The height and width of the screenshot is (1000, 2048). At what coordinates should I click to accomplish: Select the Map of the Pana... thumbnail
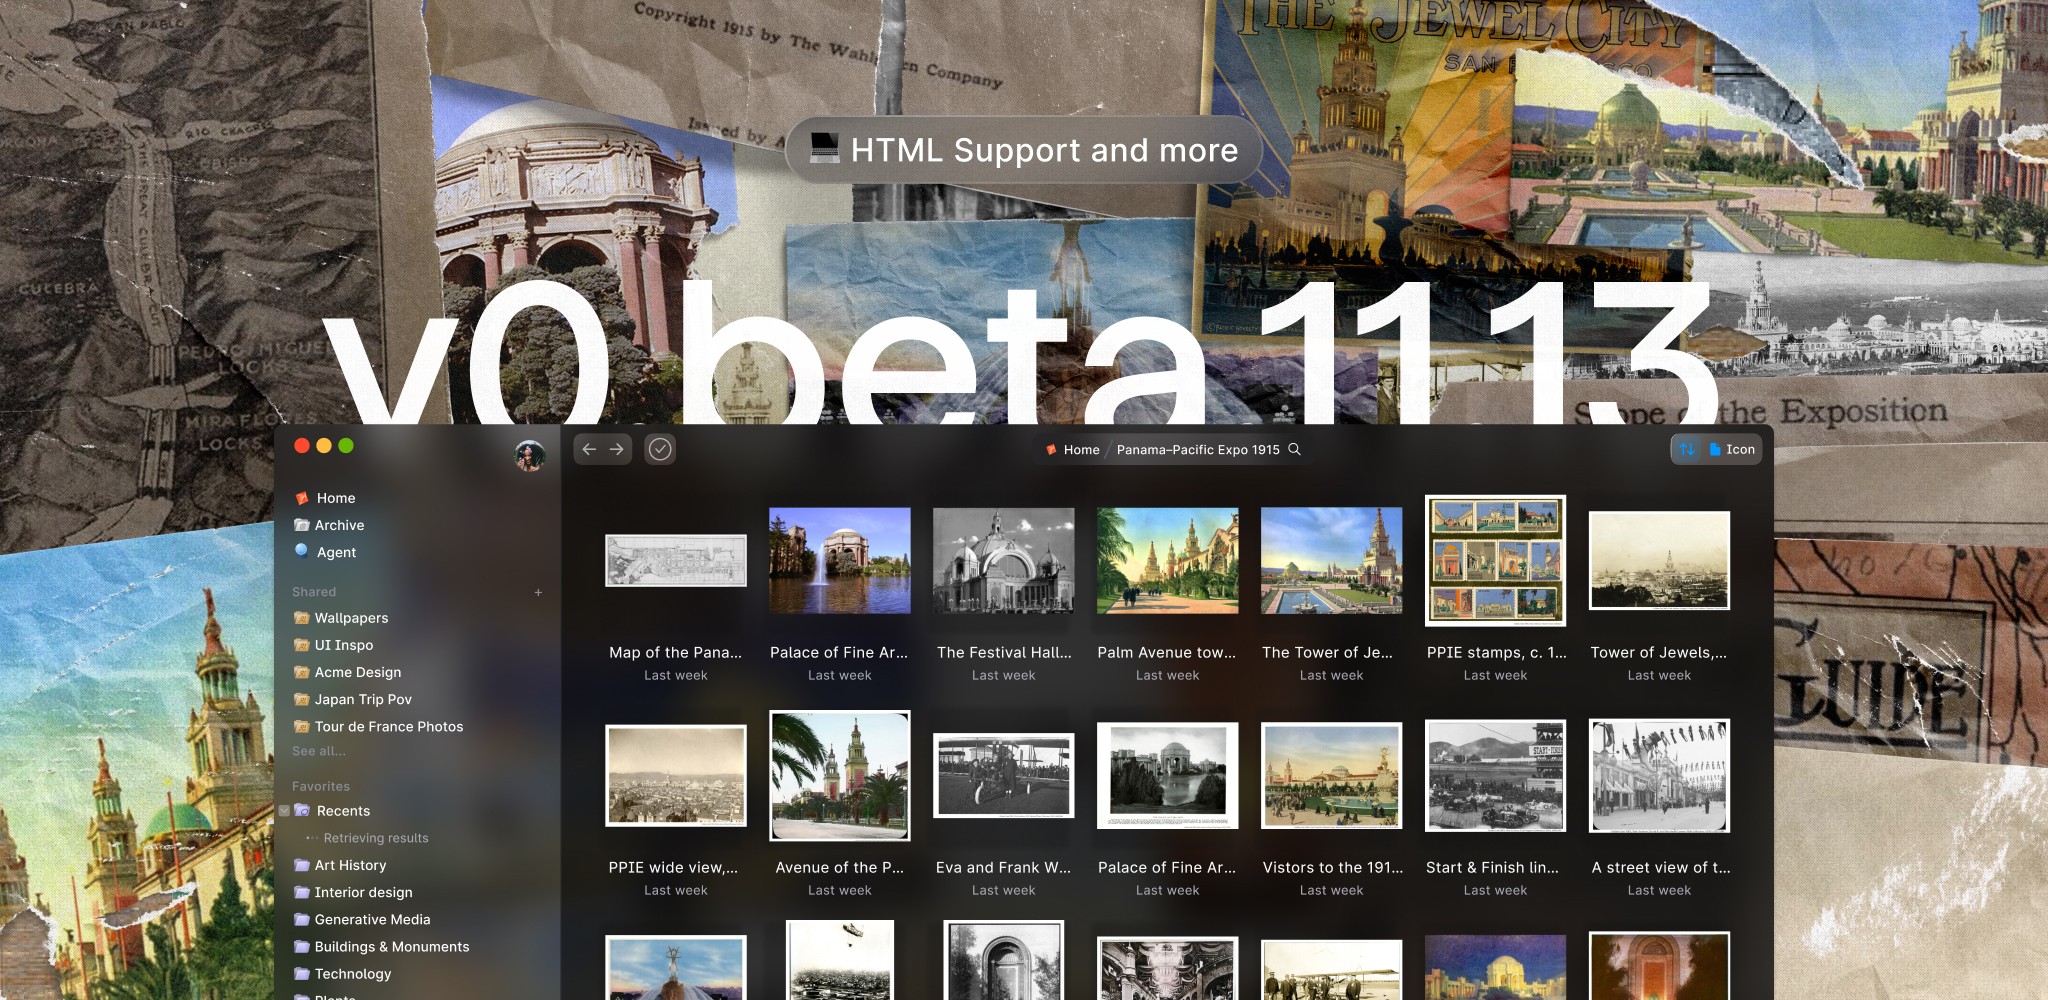point(676,560)
